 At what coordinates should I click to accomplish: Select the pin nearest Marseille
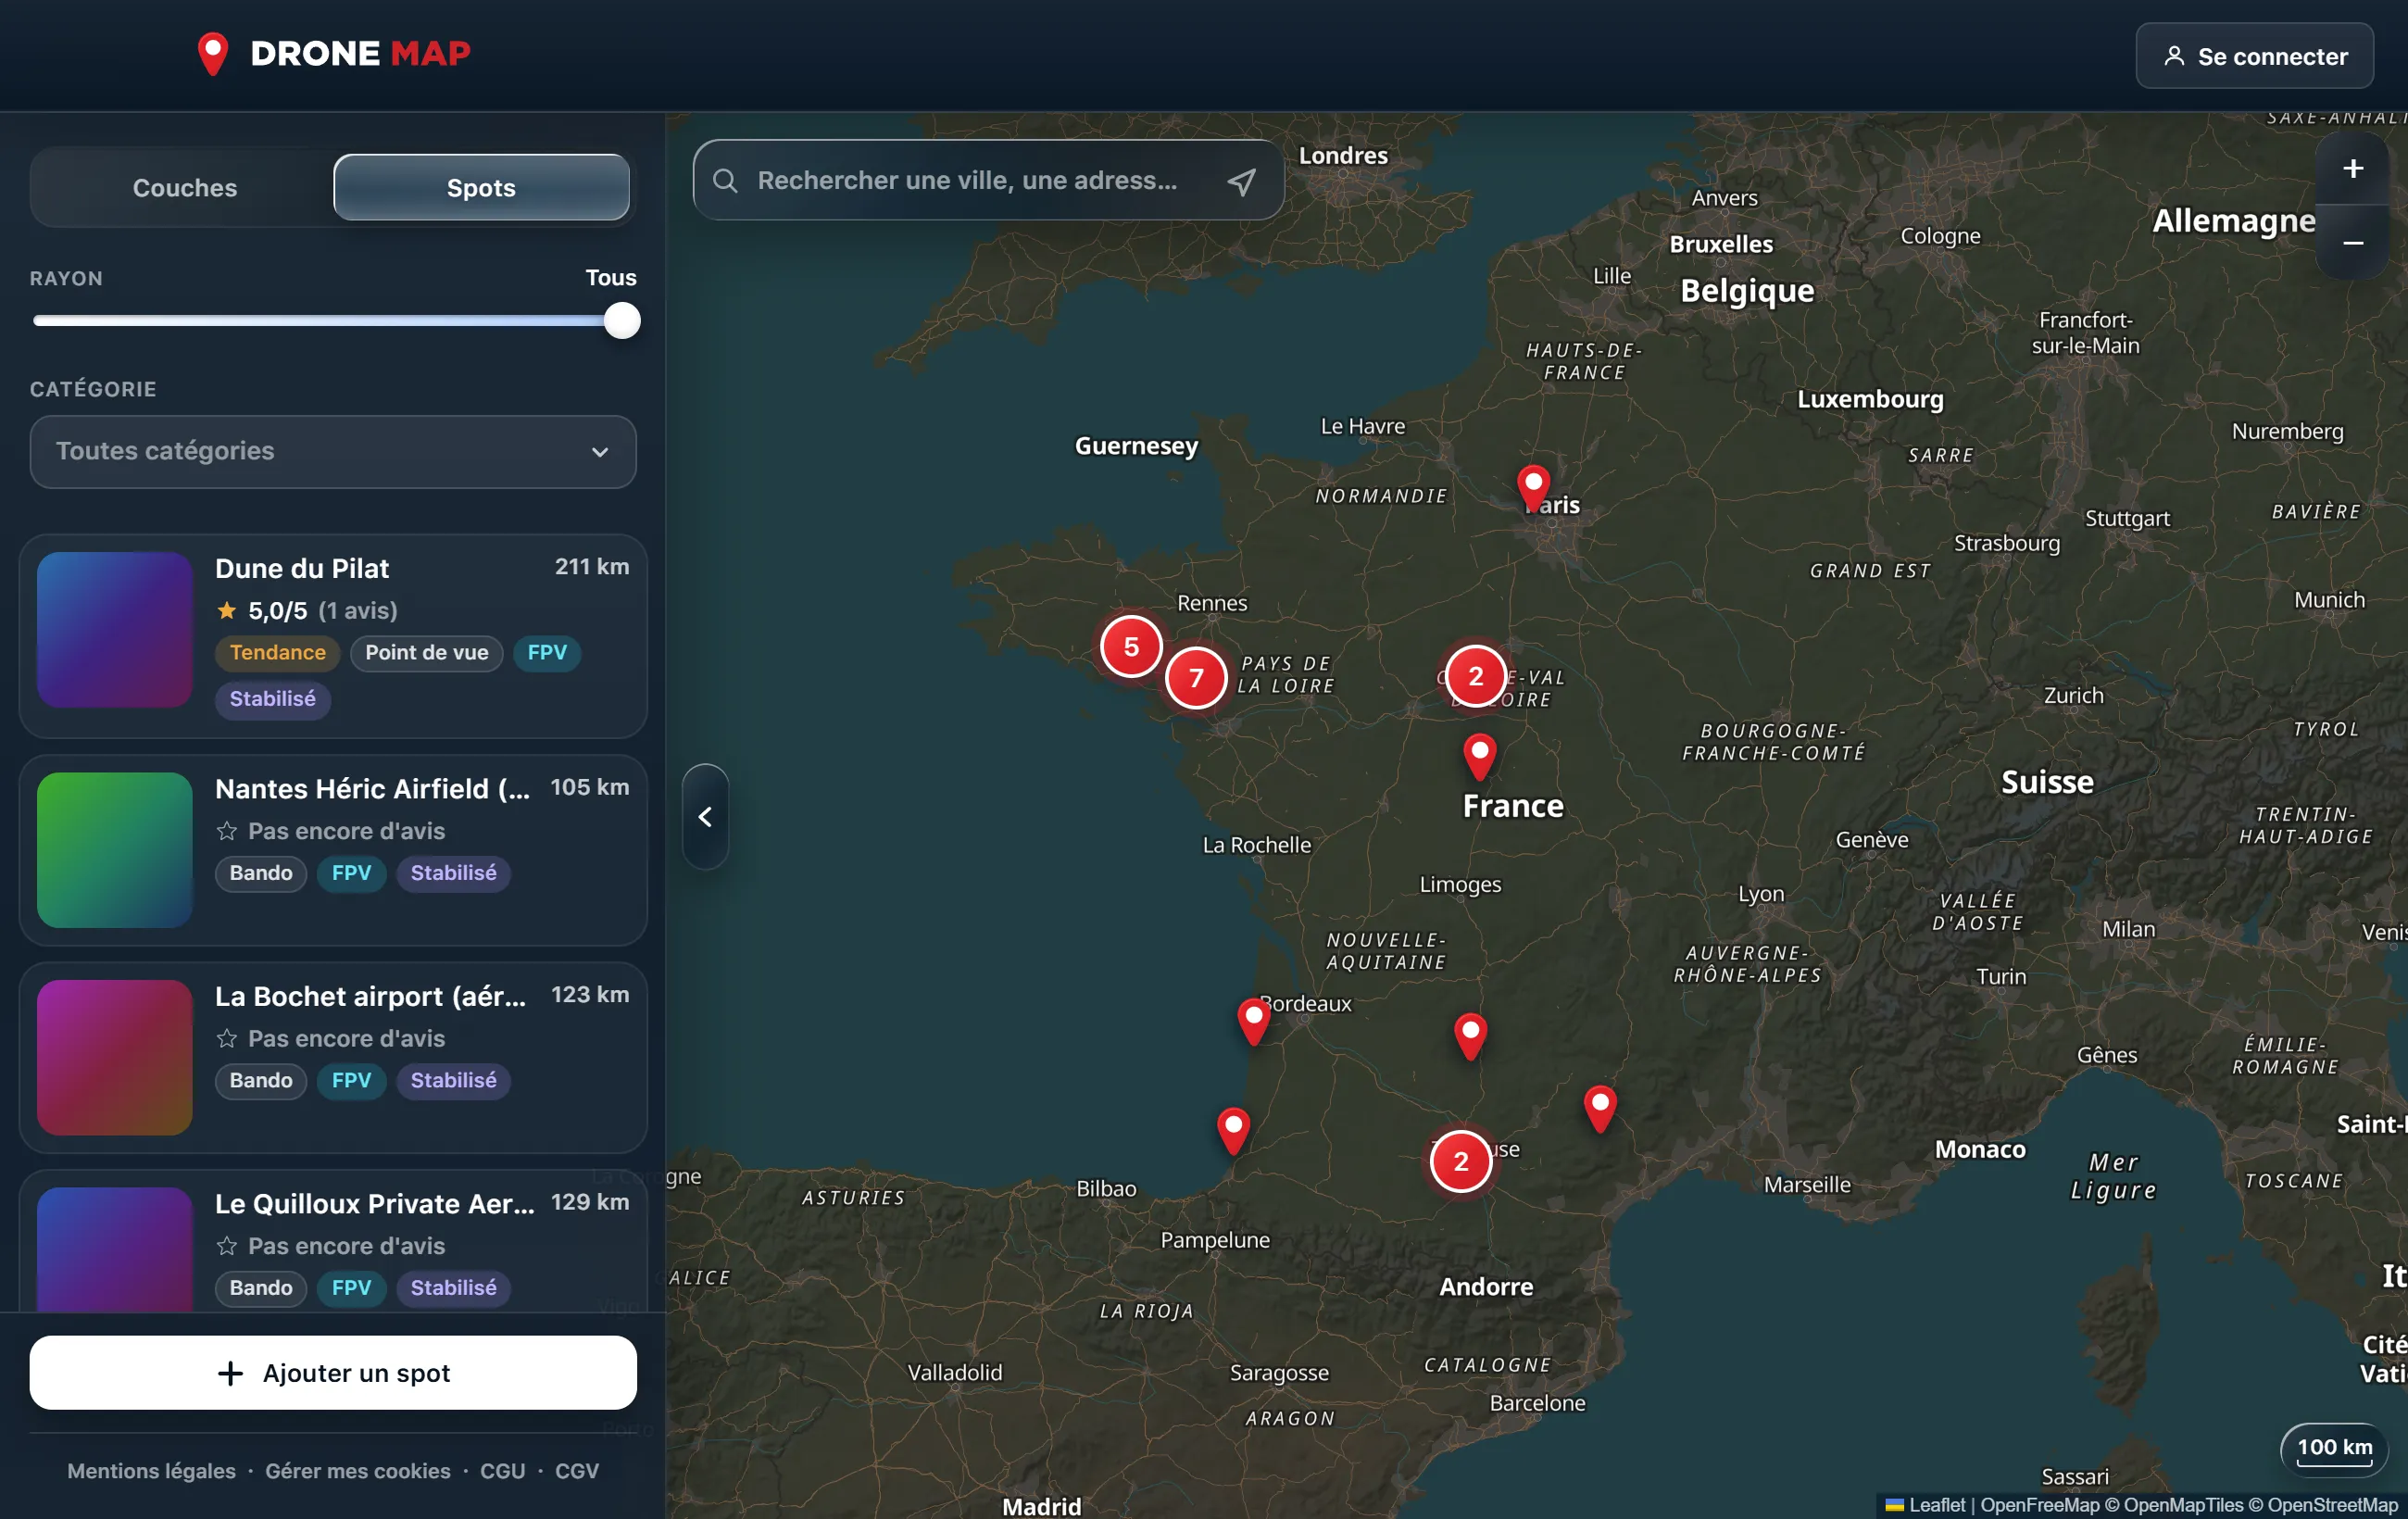(1600, 1108)
